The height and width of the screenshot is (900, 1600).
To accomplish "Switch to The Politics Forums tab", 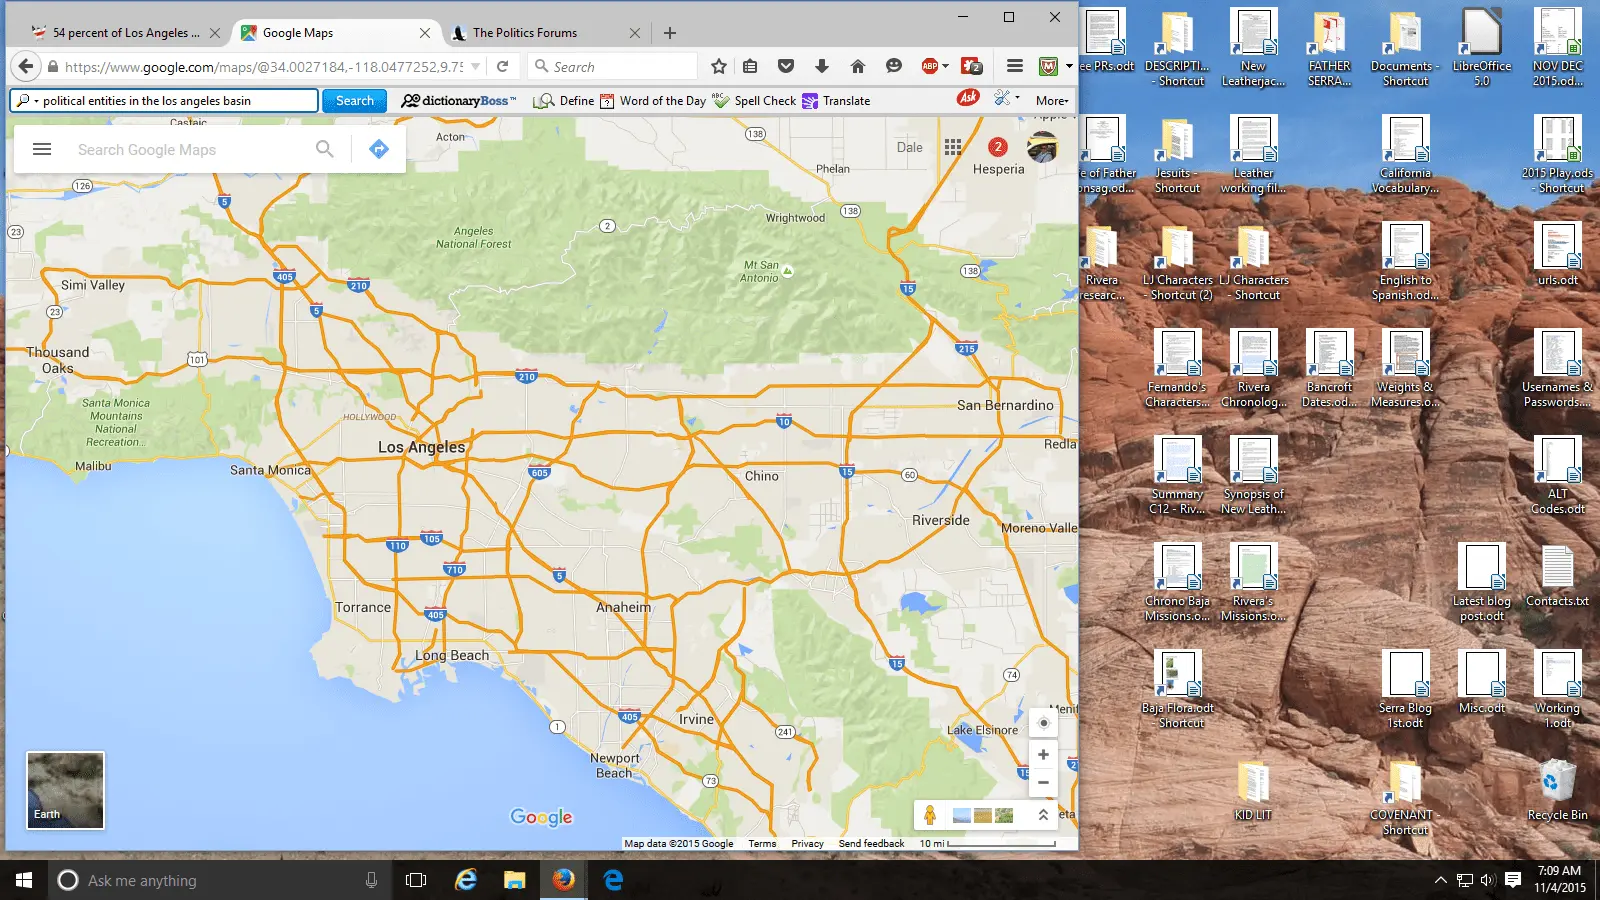I will (x=525, y=33).
